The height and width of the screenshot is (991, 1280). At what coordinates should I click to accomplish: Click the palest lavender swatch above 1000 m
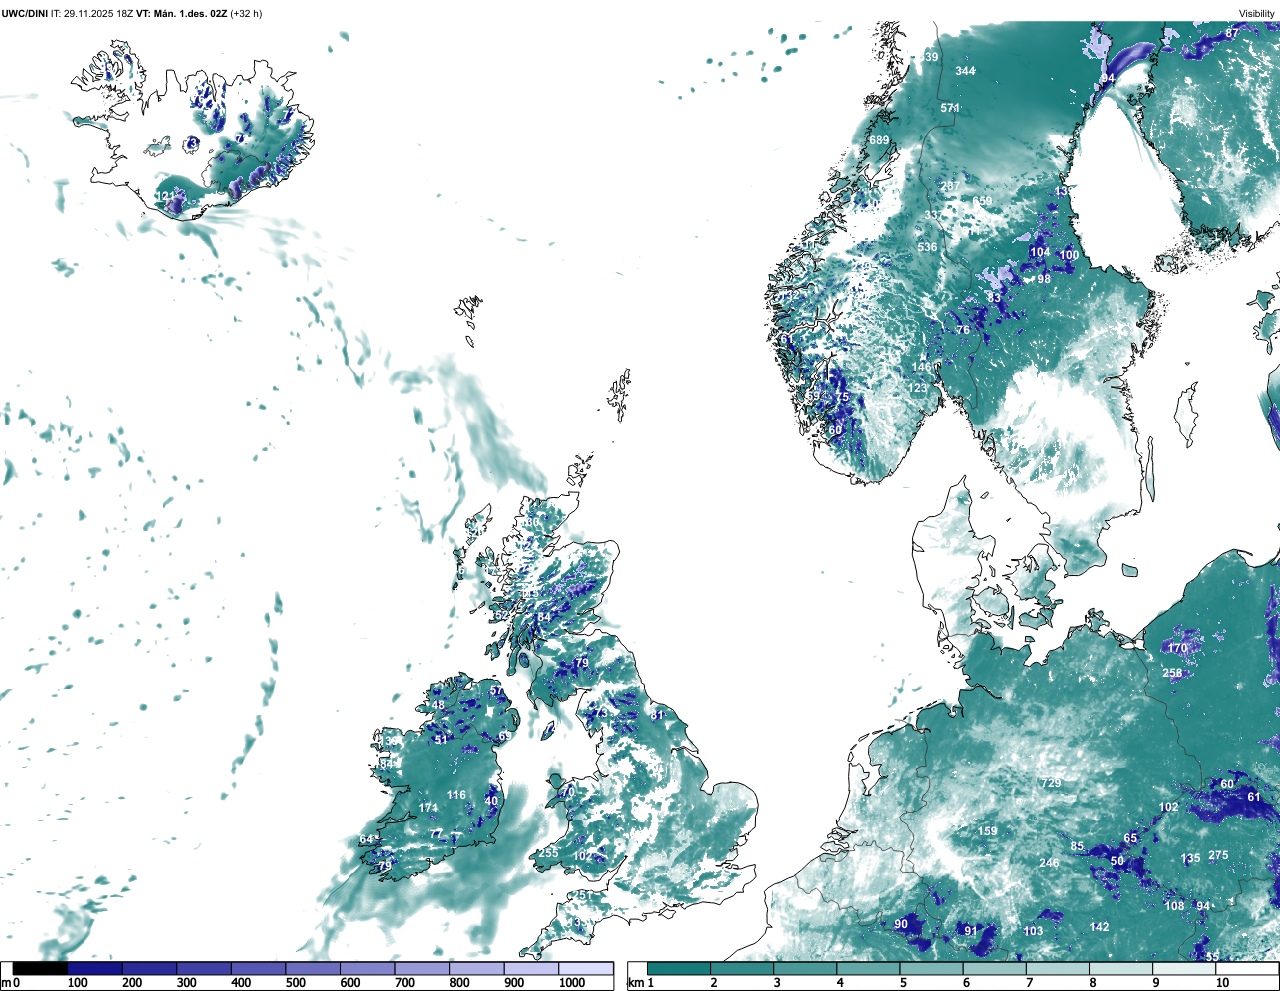[586, 968]
